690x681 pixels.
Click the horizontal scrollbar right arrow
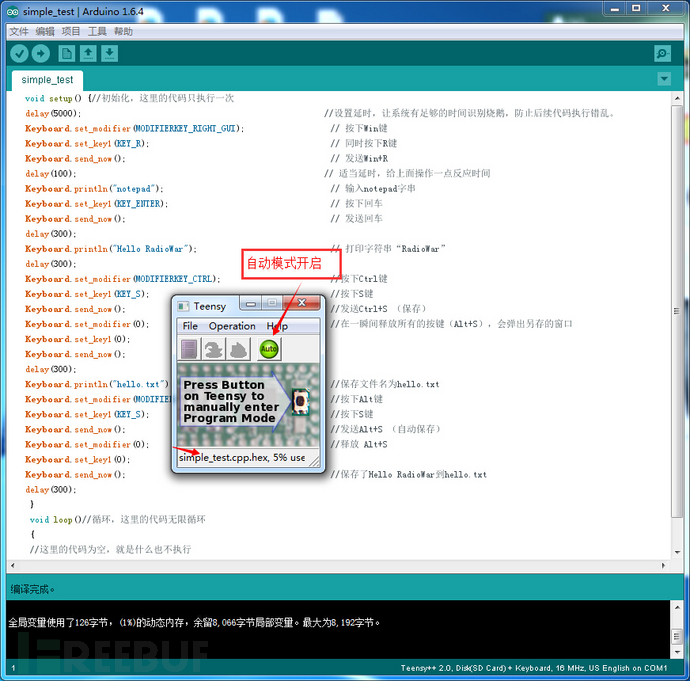[663, 566]
